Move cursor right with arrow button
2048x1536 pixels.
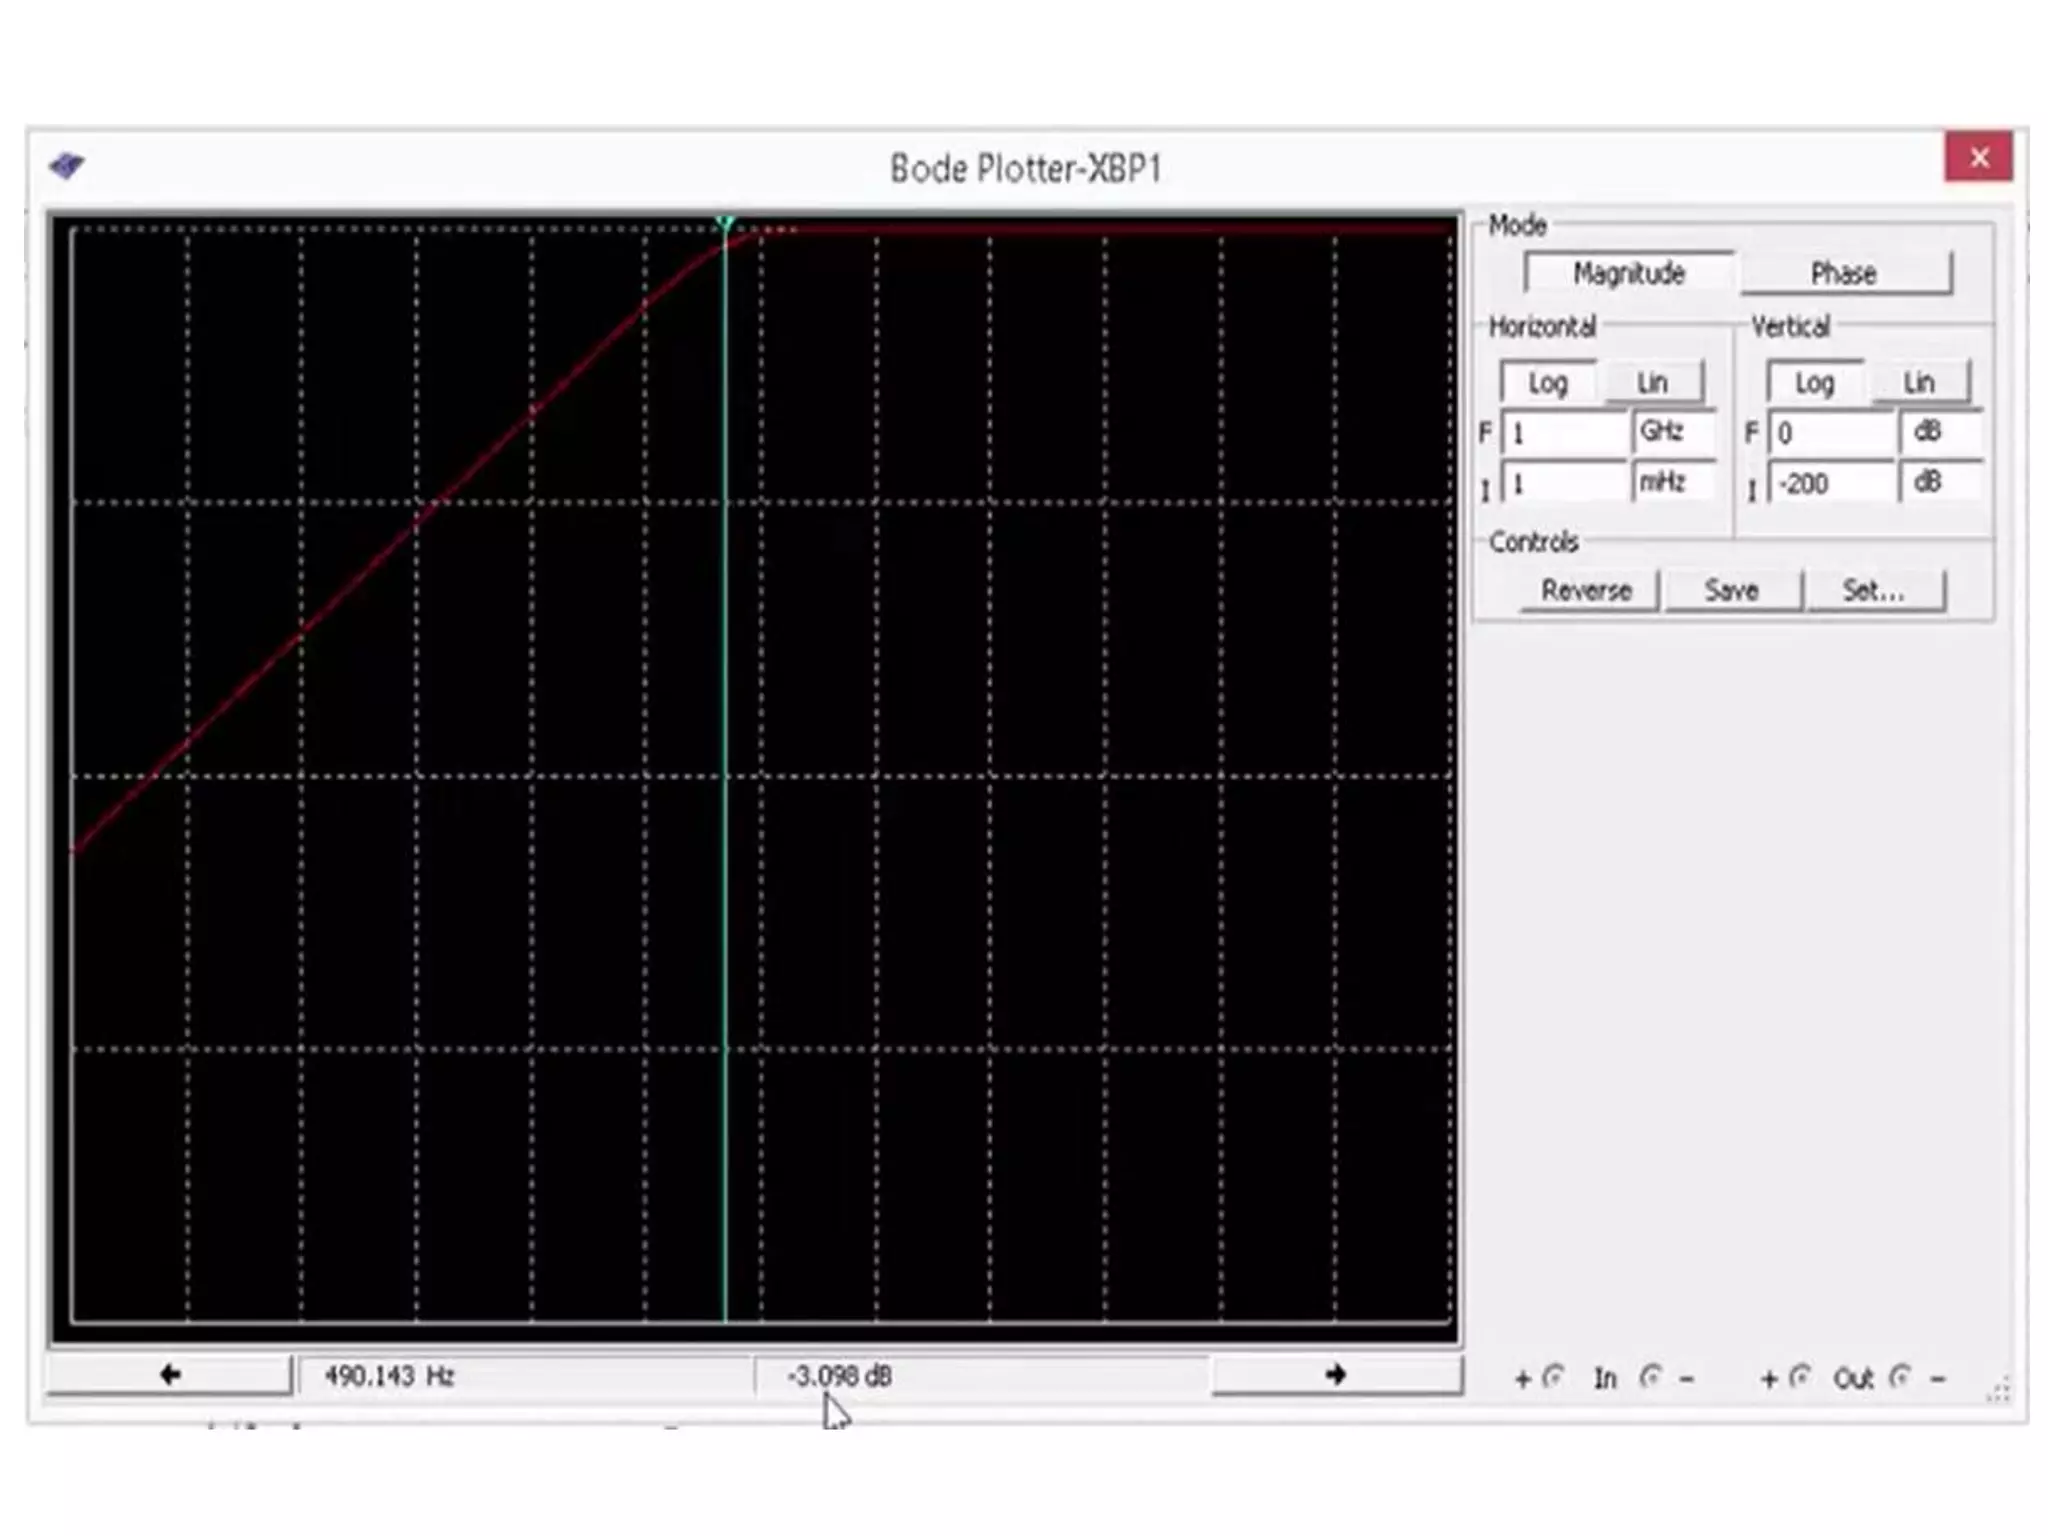pyautogui.click(x=1336, y=1375)
